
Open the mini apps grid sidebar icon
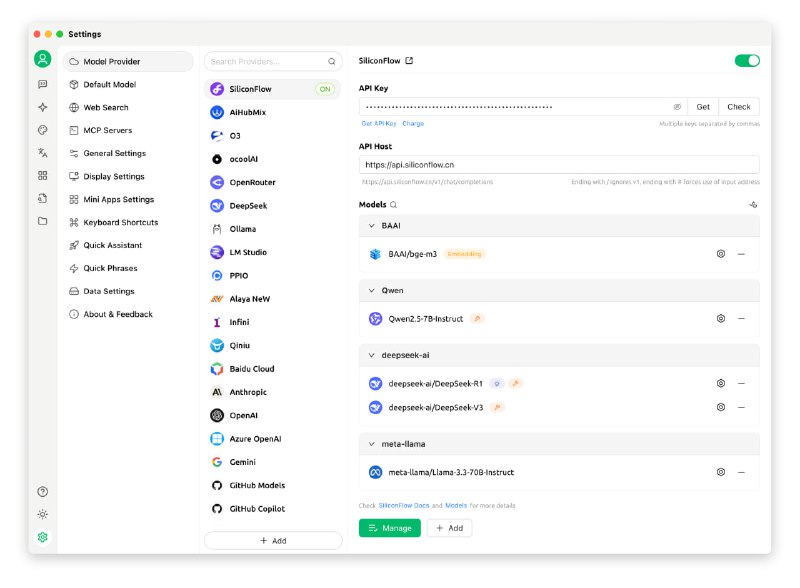coord(43,176)
